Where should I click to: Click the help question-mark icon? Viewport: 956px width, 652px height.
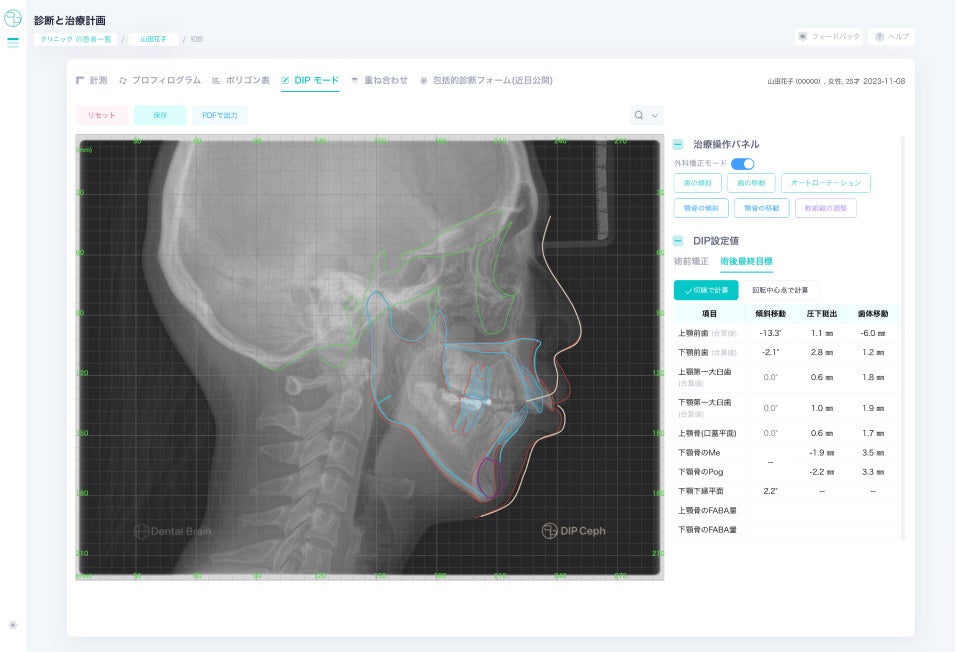(x=879, y=37)
